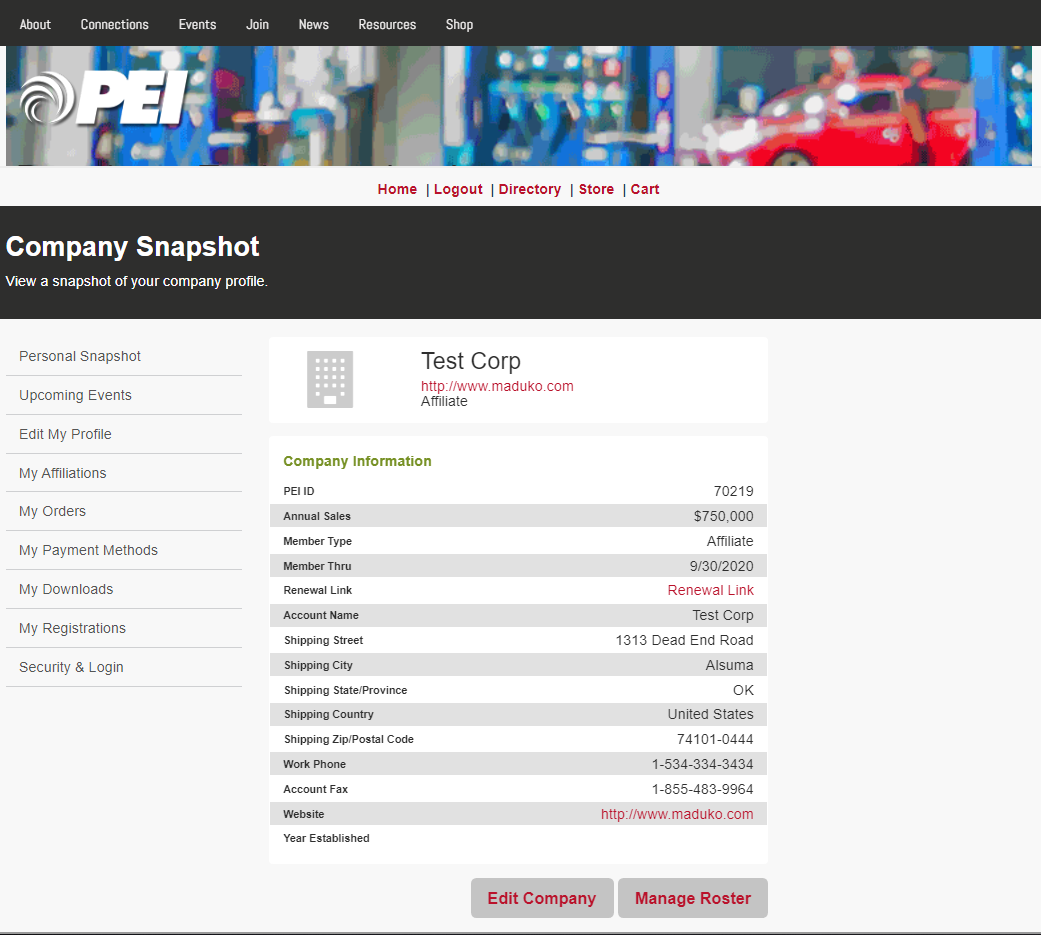This screenshot has height=935, width=1041.
Task: Open the Resources menu item
Action: click(x=387, y=24)
